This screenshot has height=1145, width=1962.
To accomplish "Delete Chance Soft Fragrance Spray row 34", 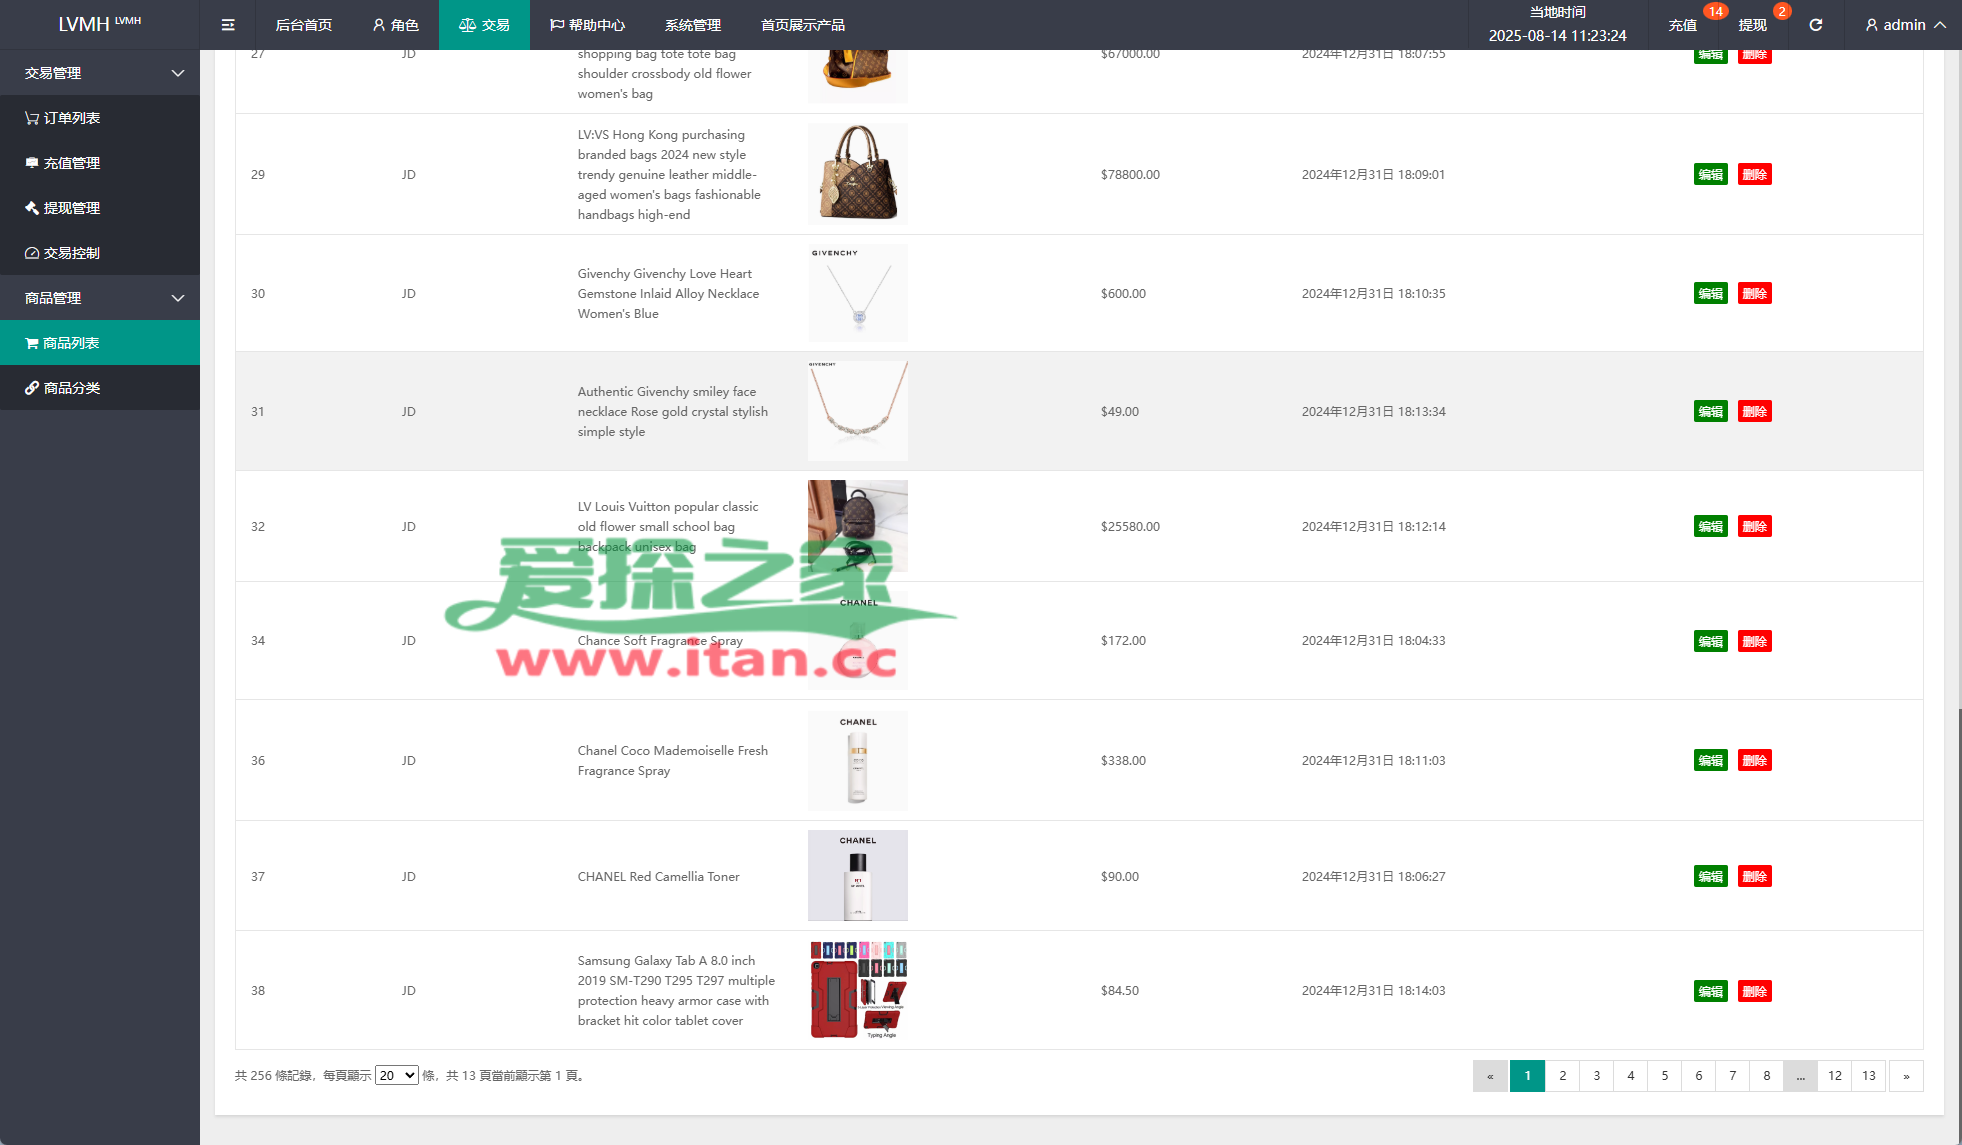I will click(x=1755, y=642).
